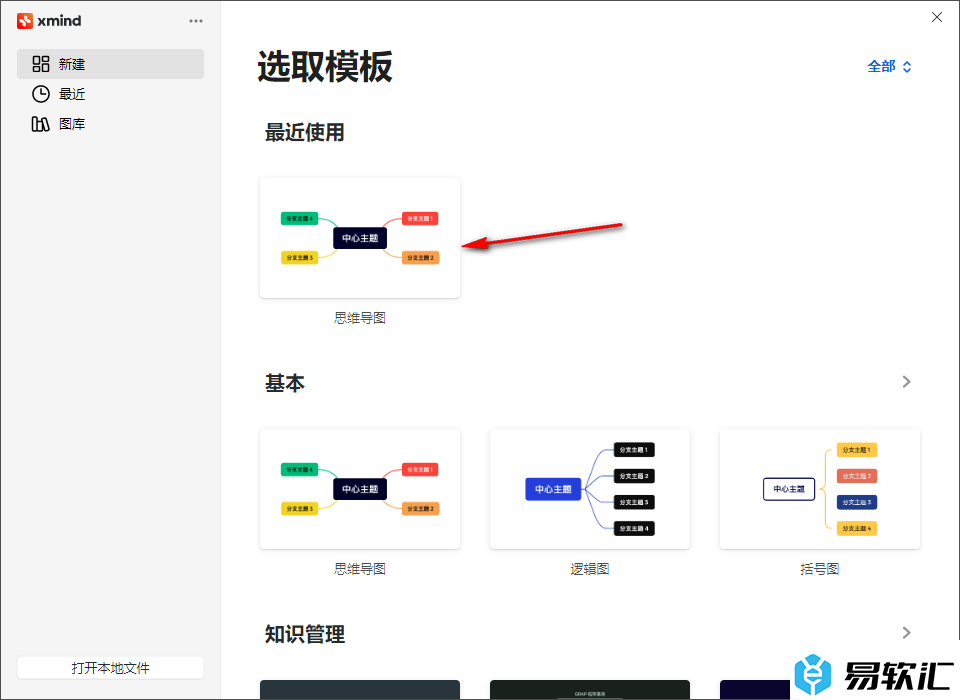Expand the 基本 section with its chevron
The image size is (960, 700).
(907, 382)
